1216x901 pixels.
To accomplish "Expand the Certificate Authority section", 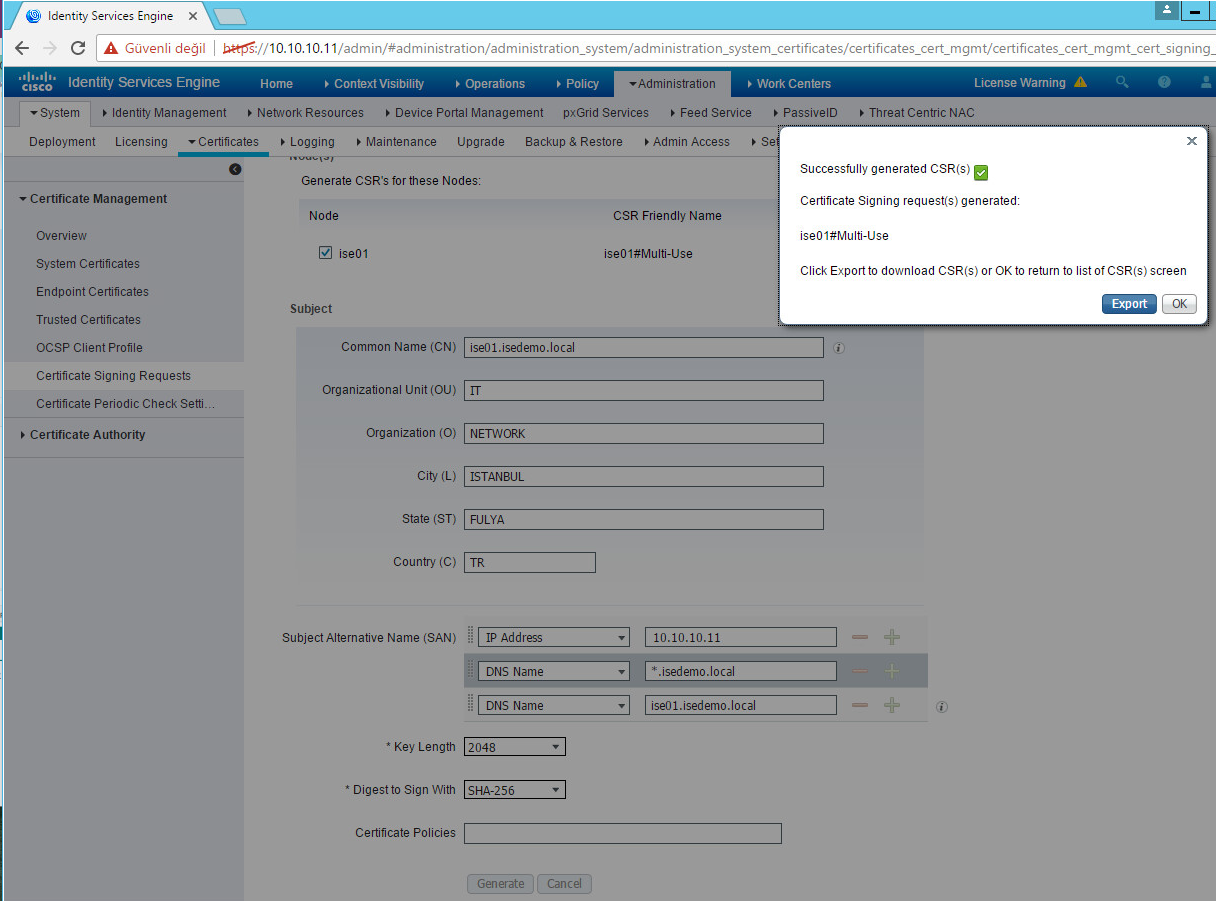I will tap(83, 435).
